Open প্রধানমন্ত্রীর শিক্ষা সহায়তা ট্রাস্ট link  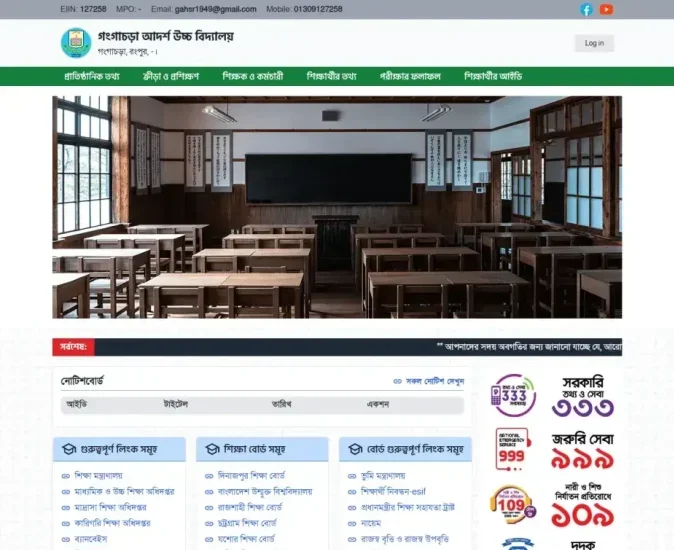coord(407,507)
